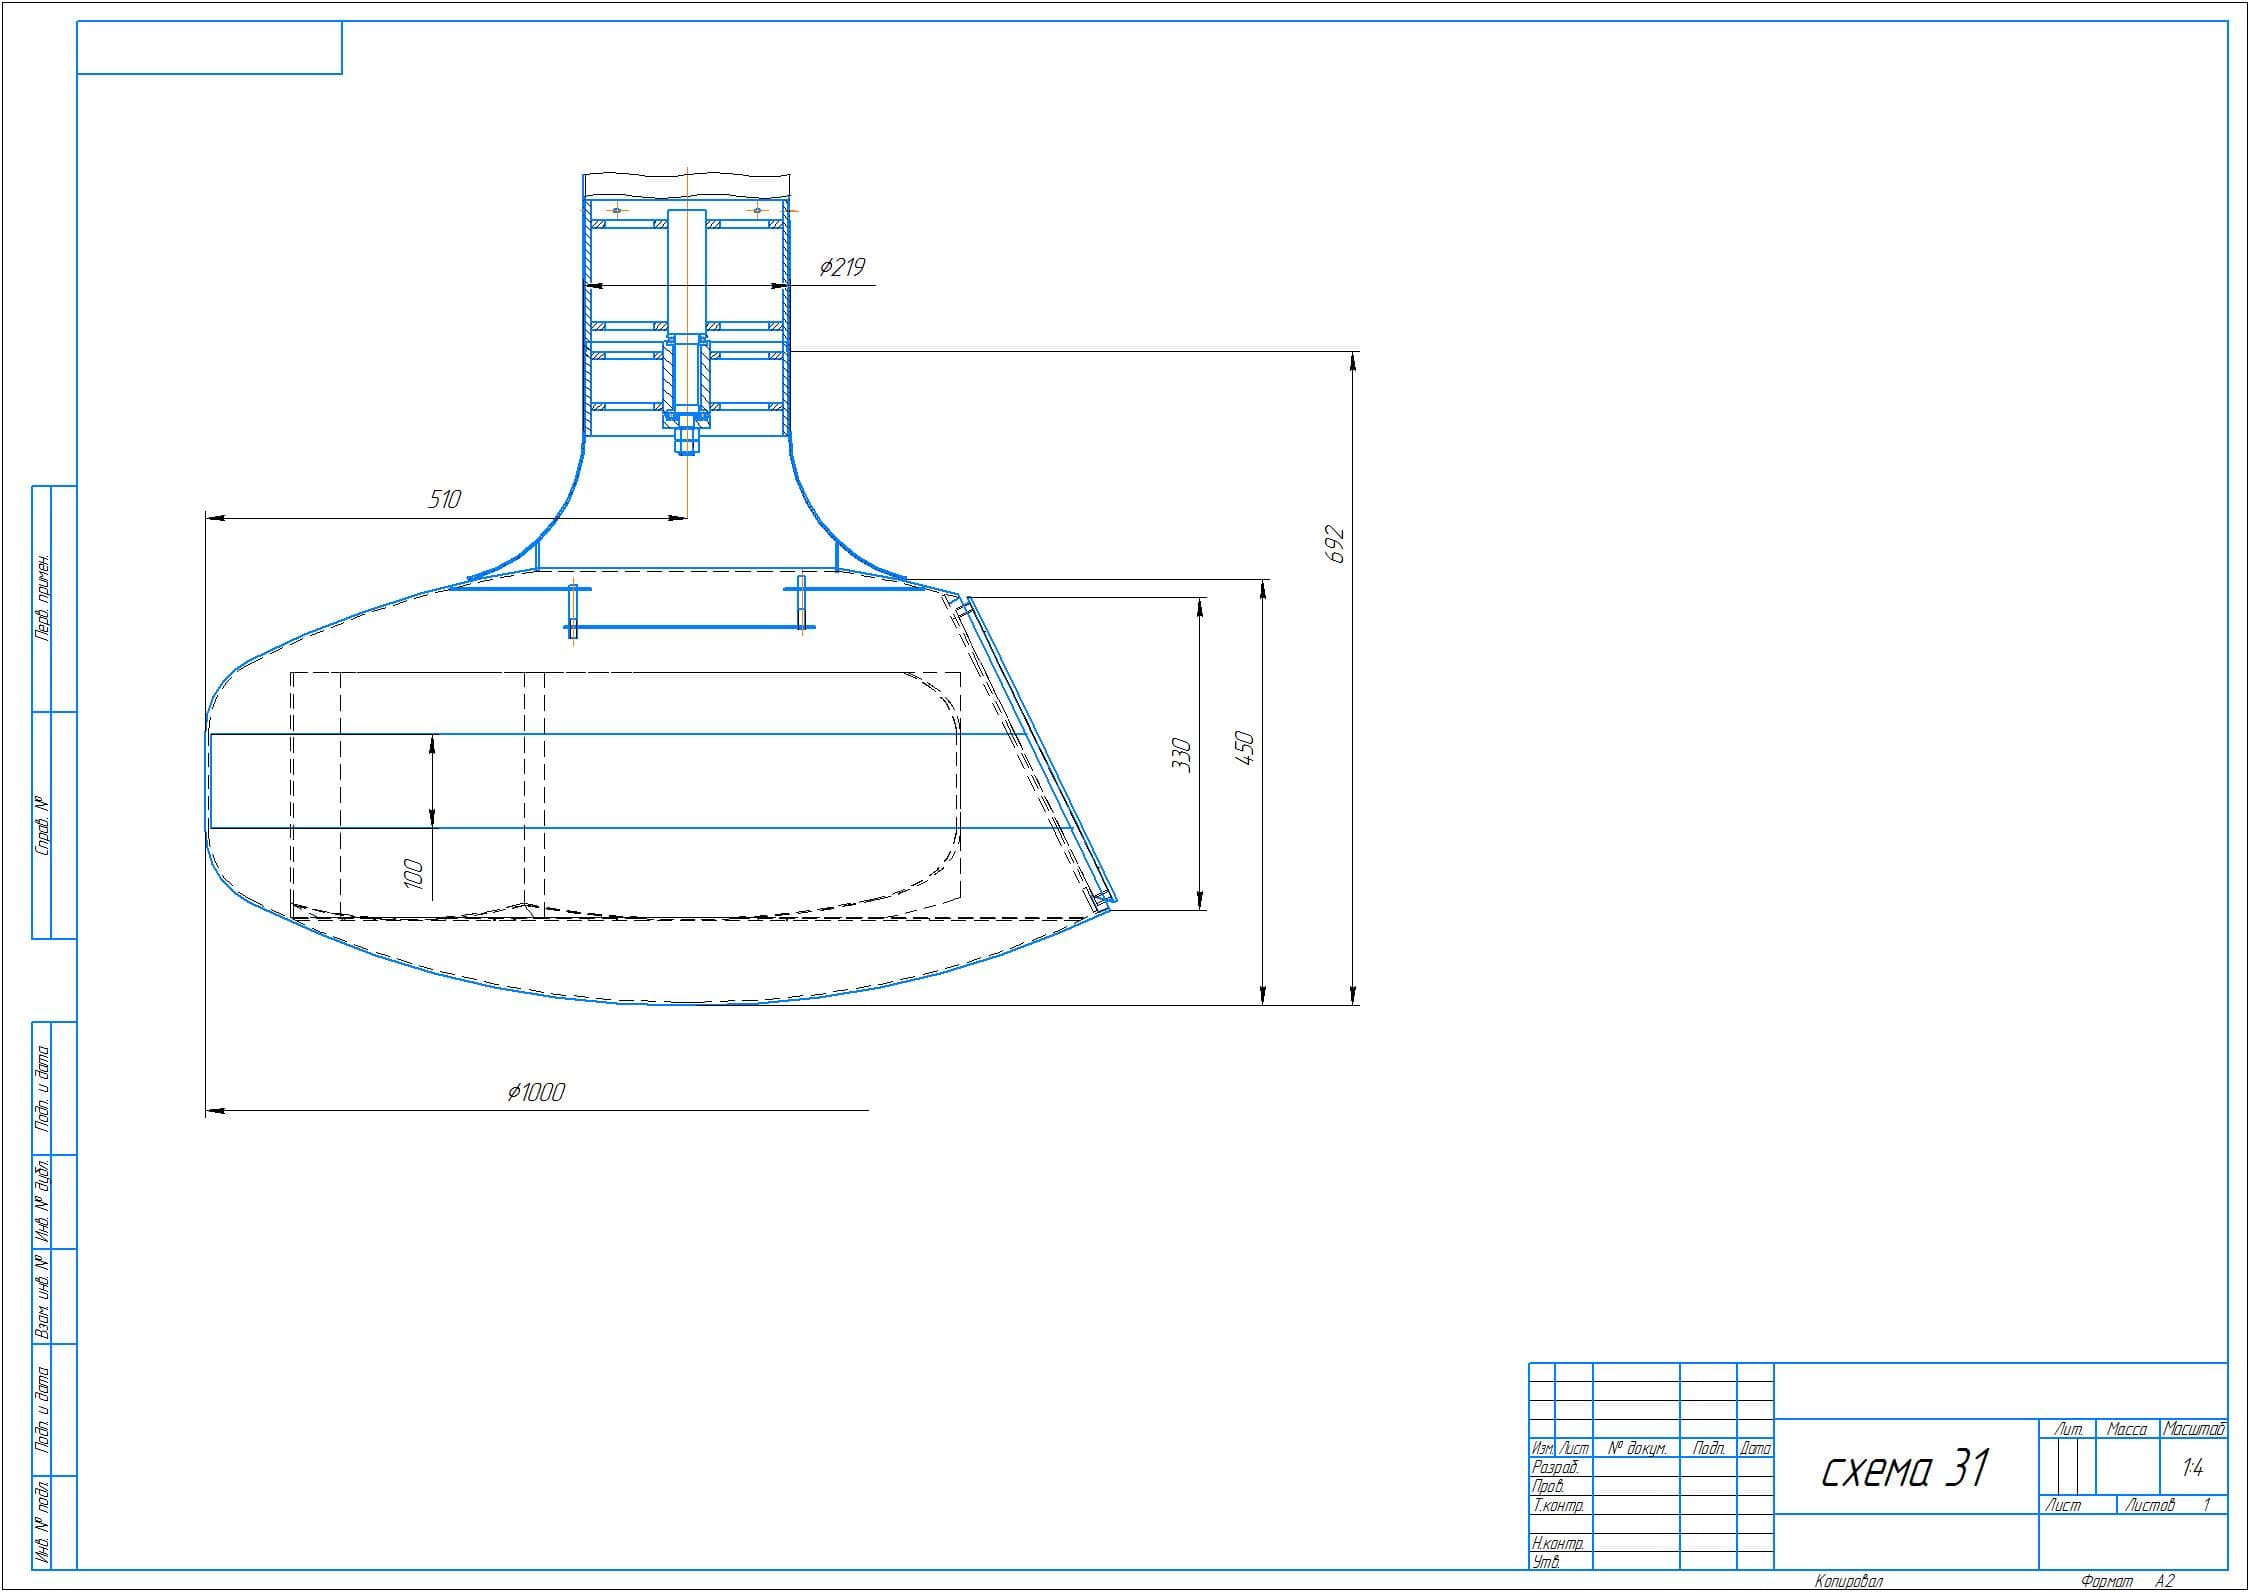The image size is (2250, 1592).
Task: Click the 'Листов 1' sheet count cell
Action: [2171, 1505]
